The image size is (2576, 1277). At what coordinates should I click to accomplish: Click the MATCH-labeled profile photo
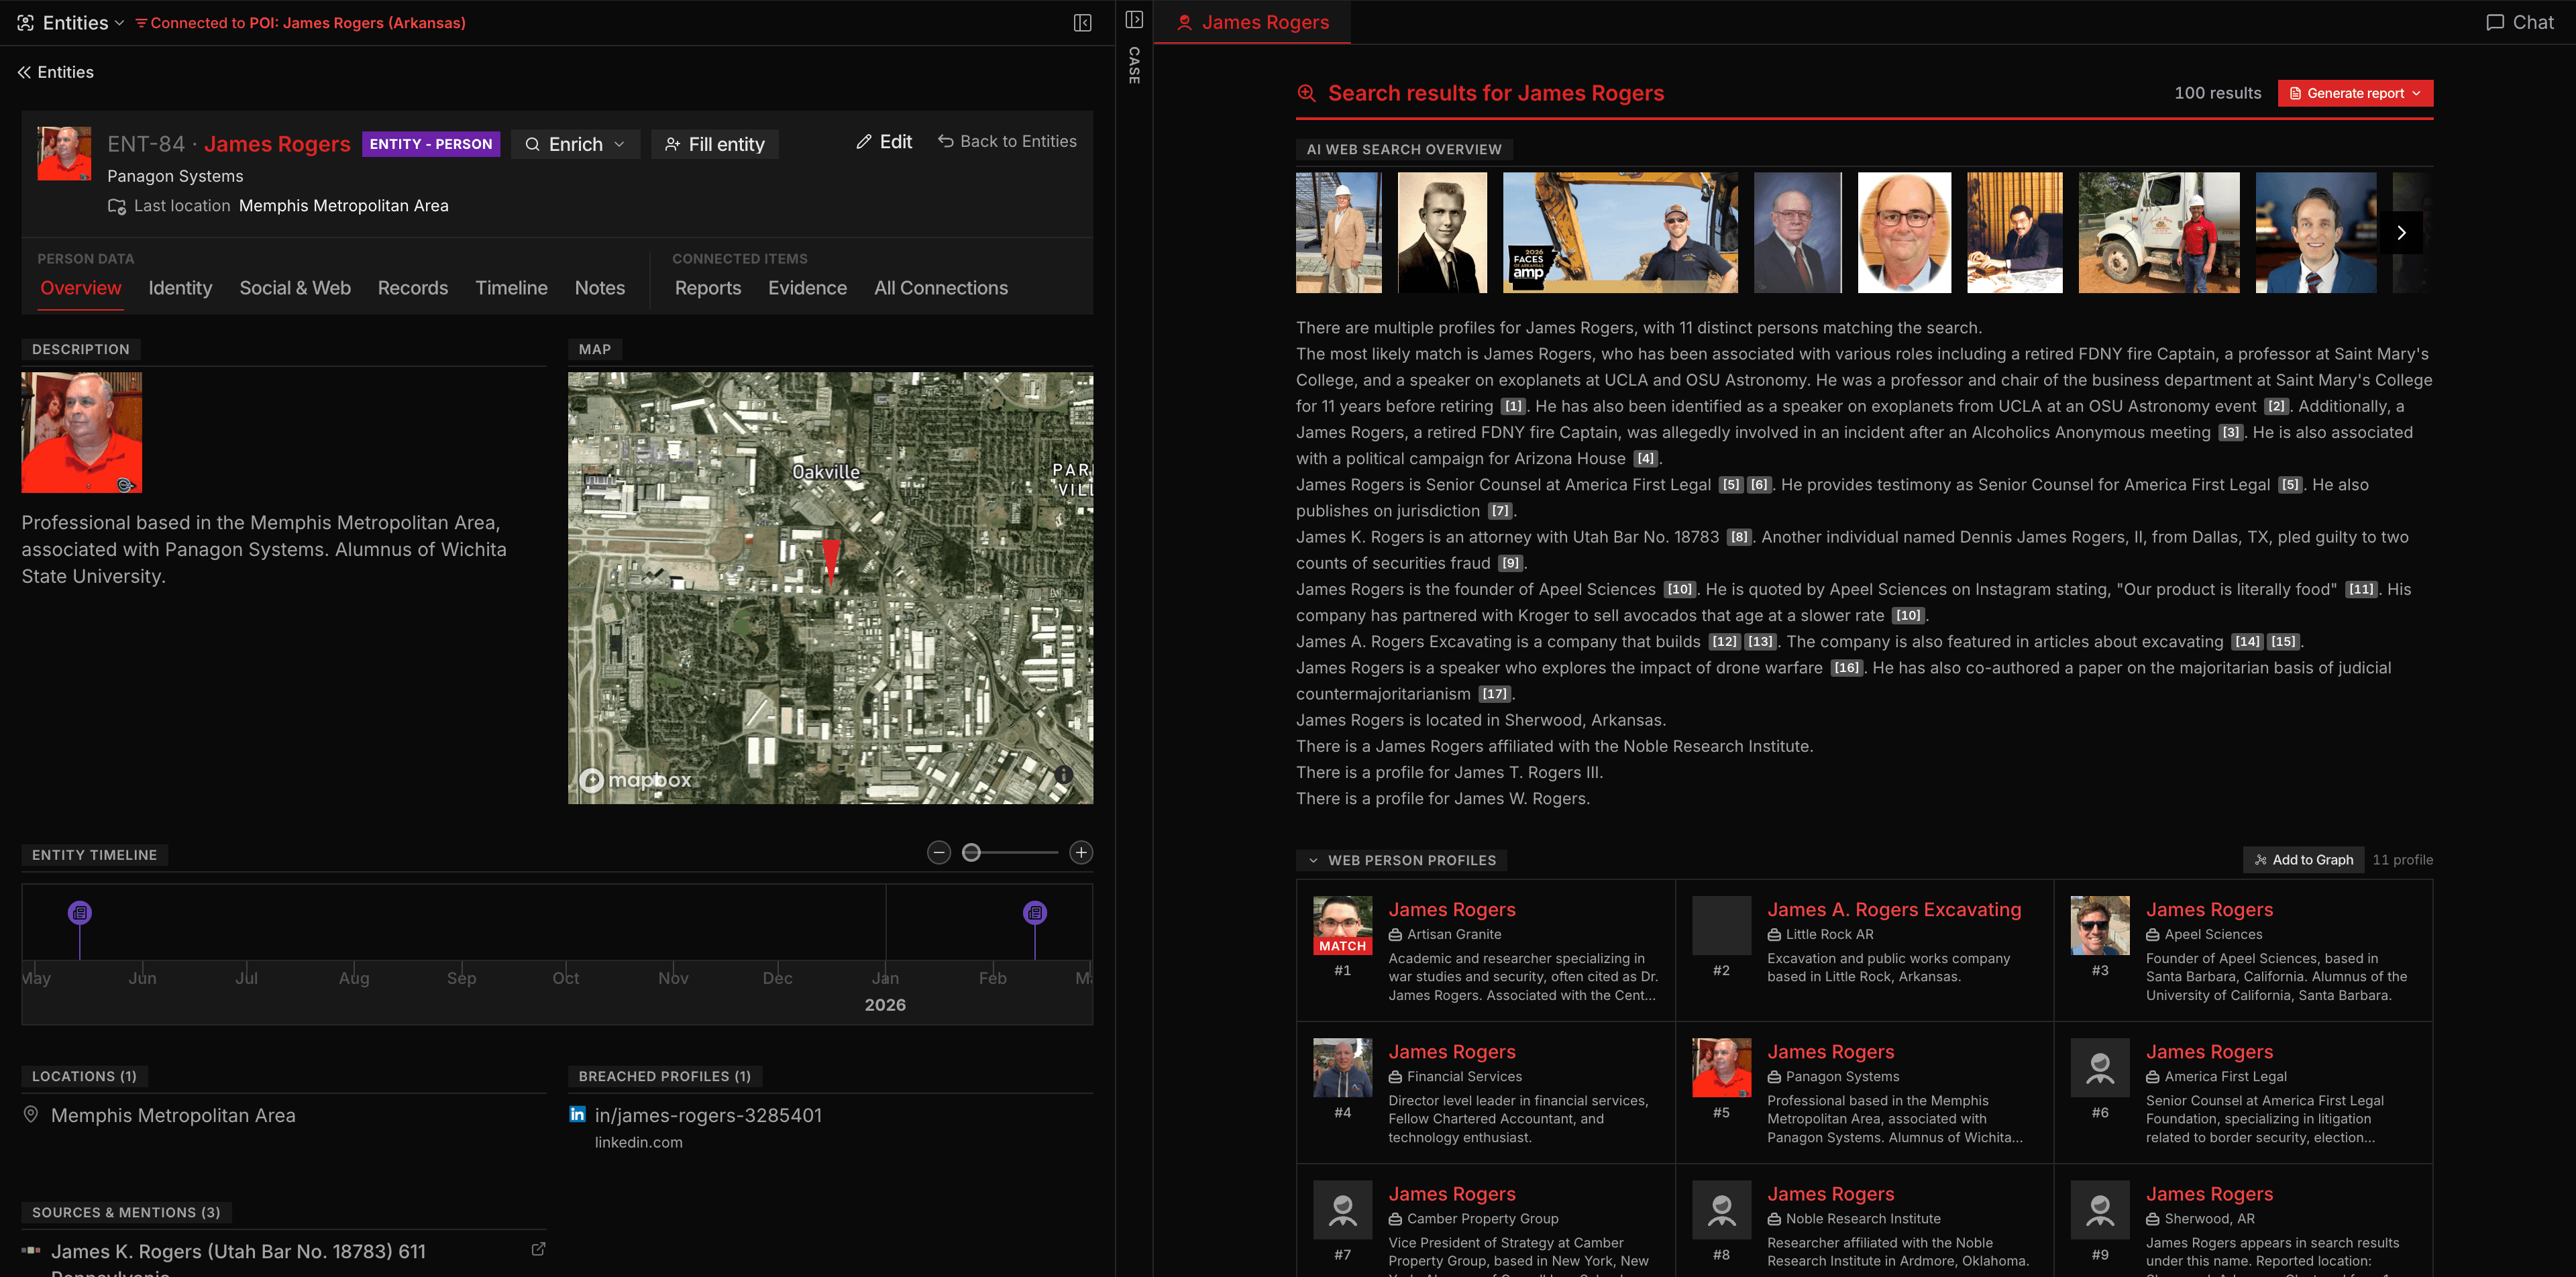(x=1342, y=926)
